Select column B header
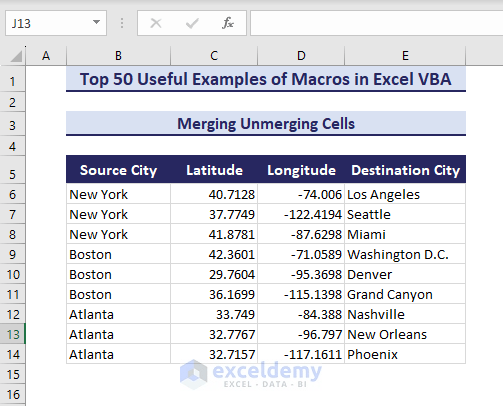This screenshot has height=406, width=503. point(118,56)
